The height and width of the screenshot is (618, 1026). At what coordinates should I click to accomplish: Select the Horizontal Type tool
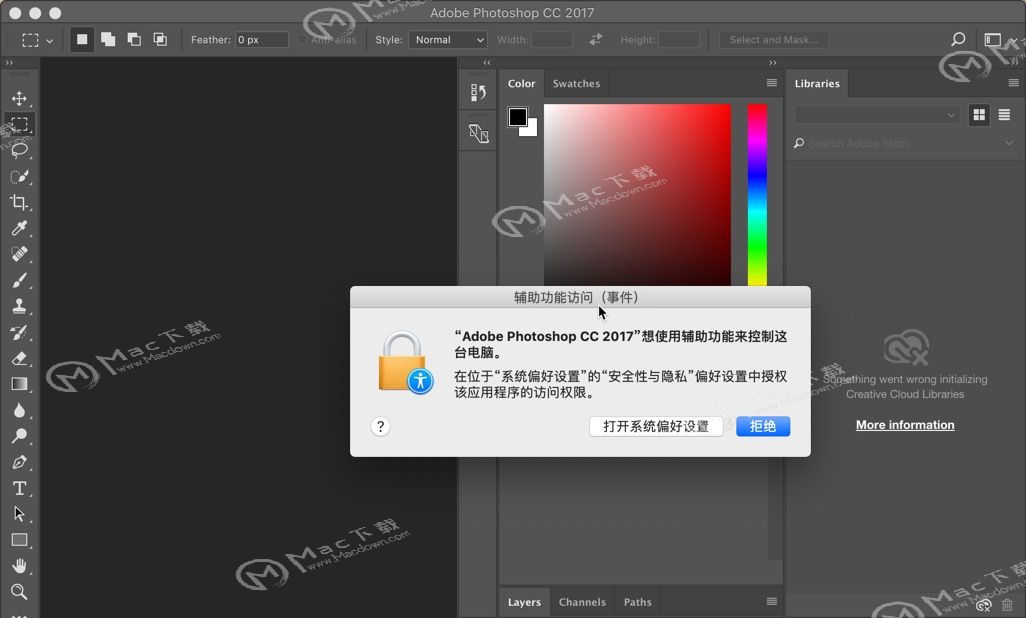[x=19, y=488]
